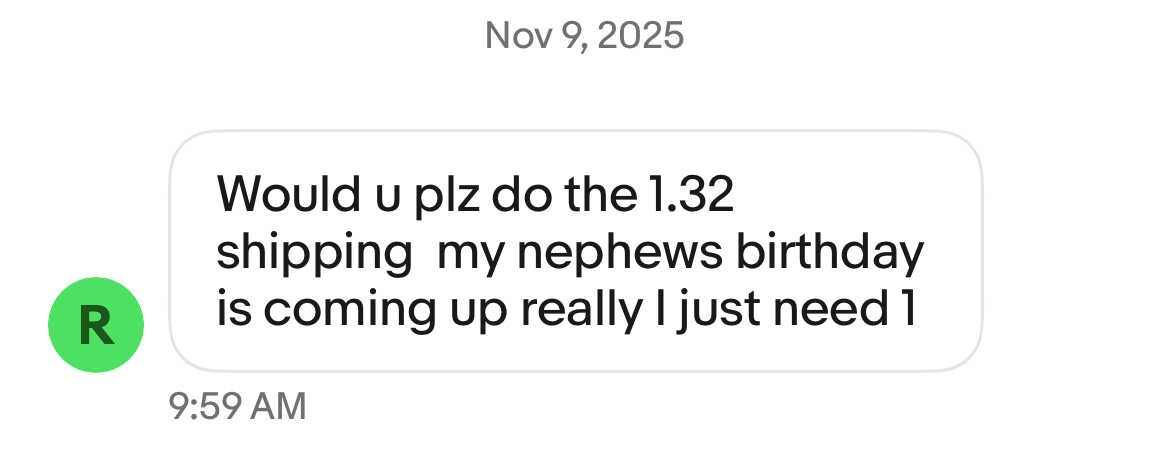Click the word "birthday" in message
Viewport: 1170px width, 474px height.
(829, 252)
